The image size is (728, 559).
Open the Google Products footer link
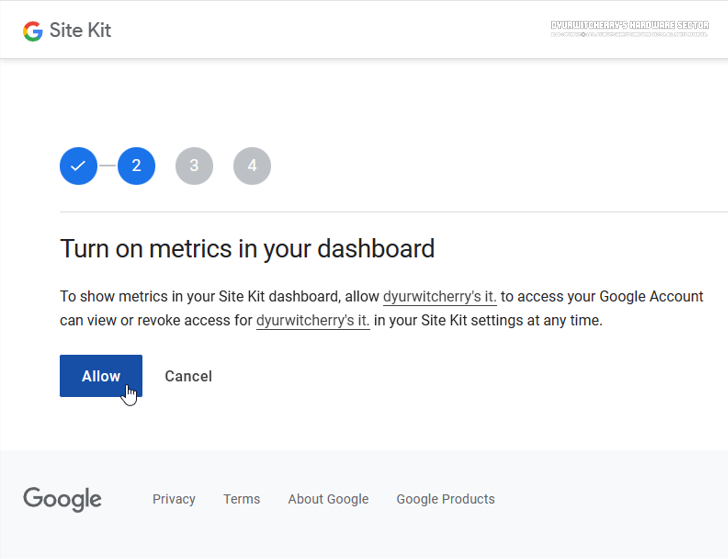click(445, 499)
